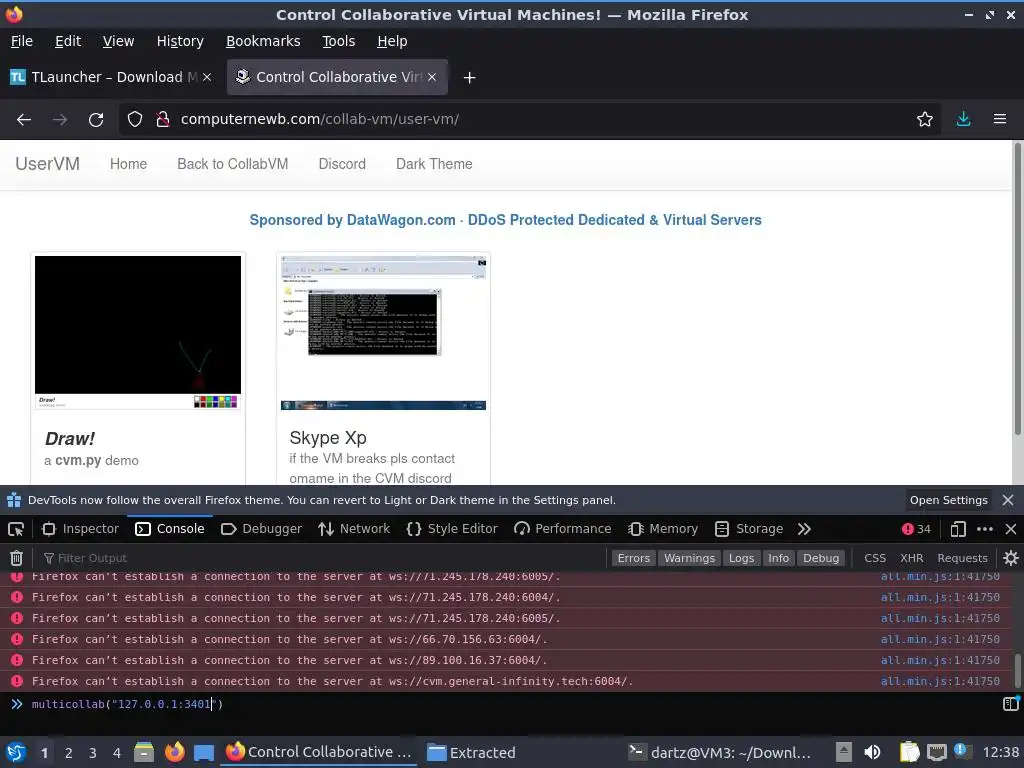This screenshot has width=1024, height=768.
Task: Activate the DevTools element picker
Action: point(16,529)
